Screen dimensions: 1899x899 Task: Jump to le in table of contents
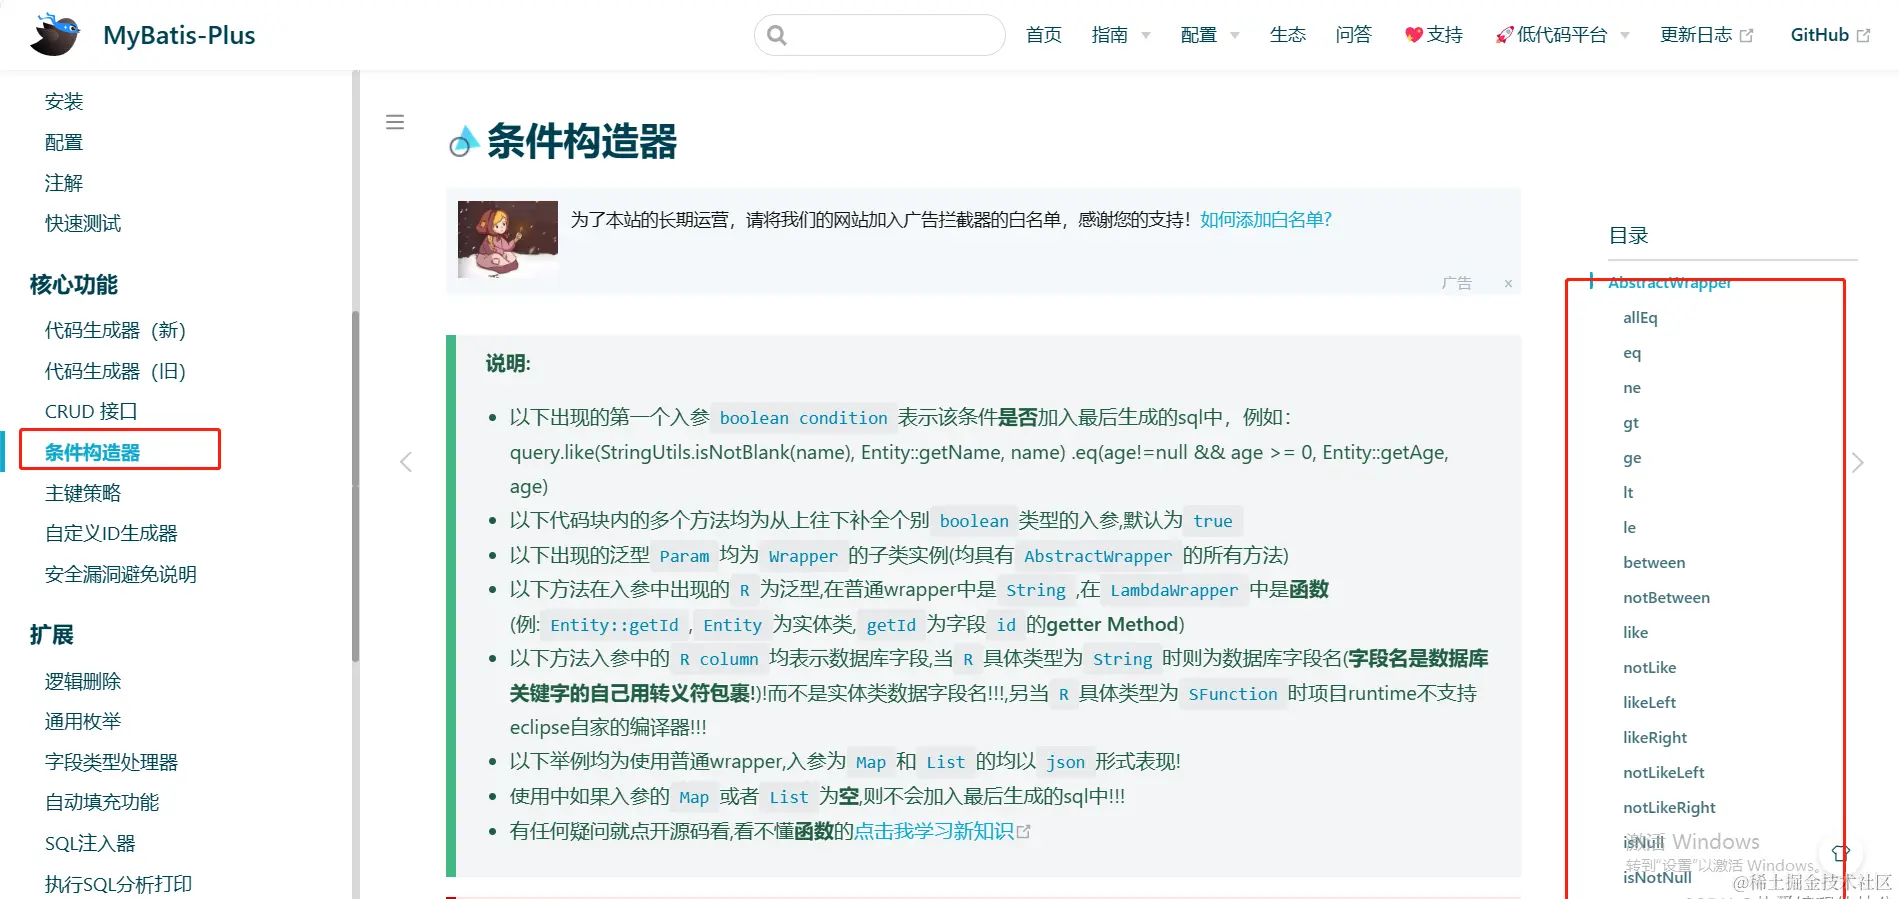1630,528
